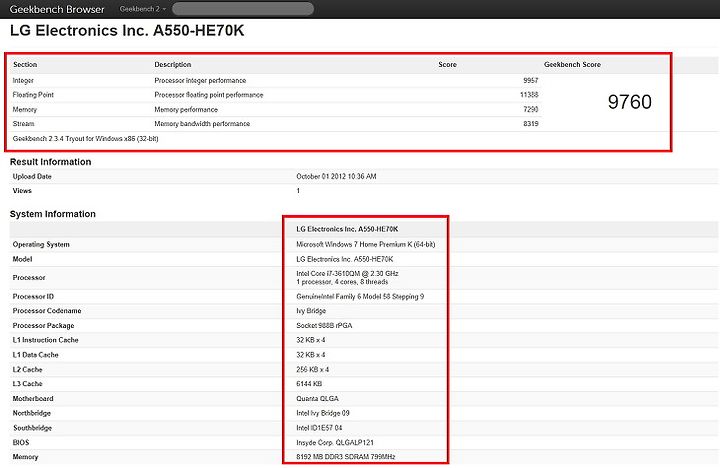
Task: Select the Northbridge label
Action: point(32,413)
